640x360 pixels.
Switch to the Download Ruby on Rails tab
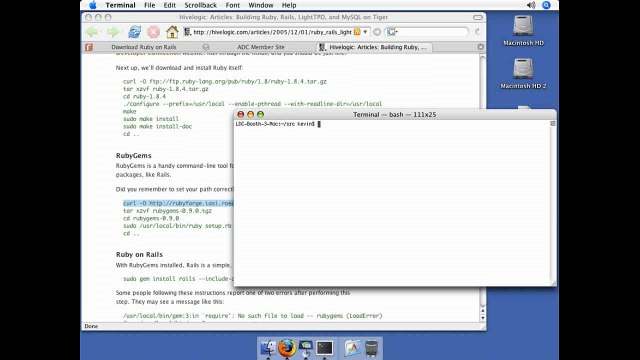click(144, 47)
